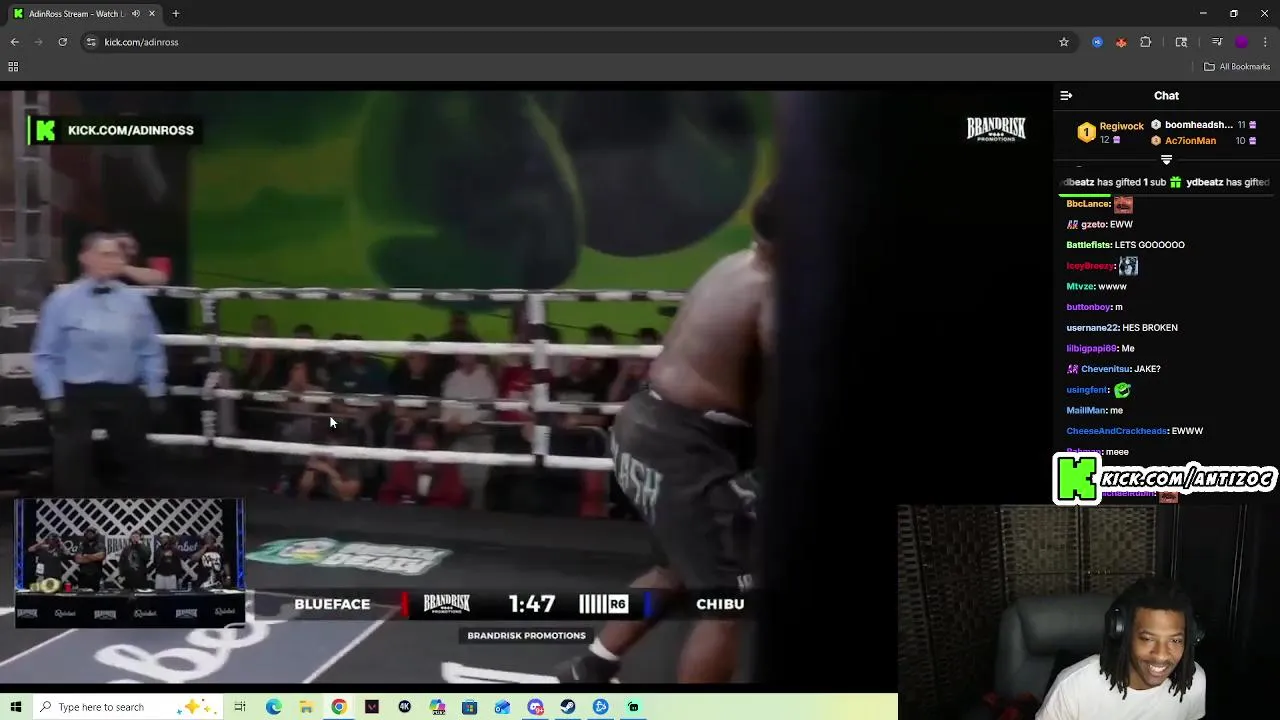The image size is (1280, 720).
Task: Open File Explorer from the taskbar
Action: (306, 707)
